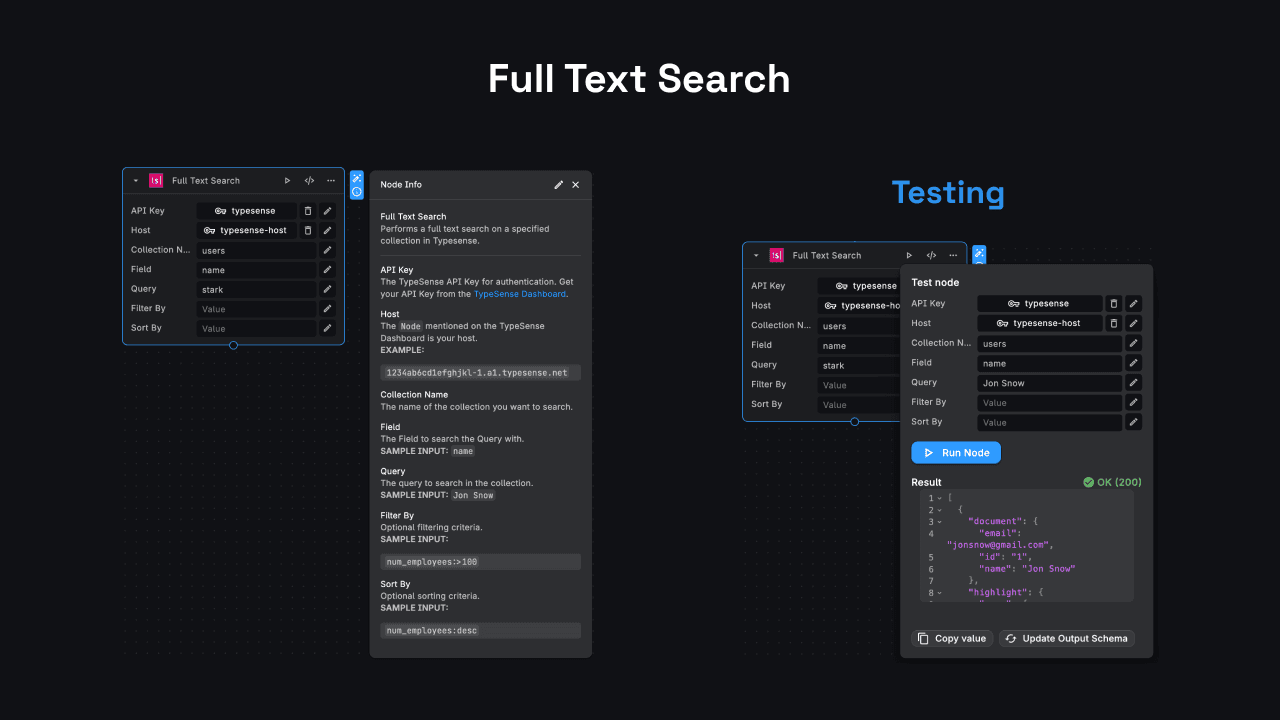
Task: Click the Query input showing Jon Snow
Action: (1049, 383)
